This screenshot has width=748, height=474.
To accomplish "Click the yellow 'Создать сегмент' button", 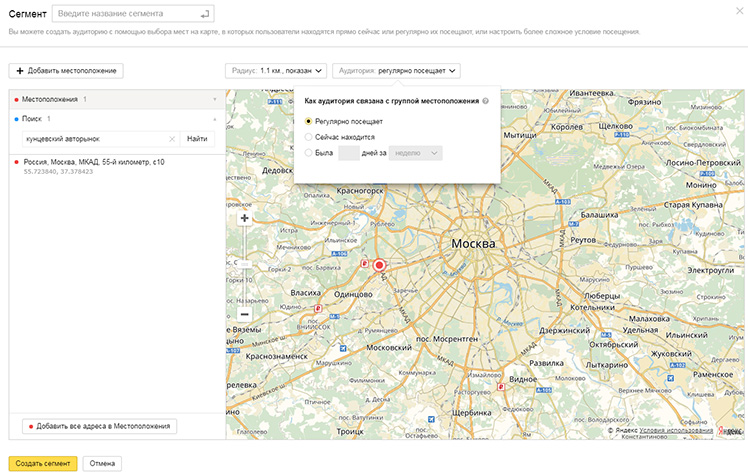I will click(x=43, y=464).
